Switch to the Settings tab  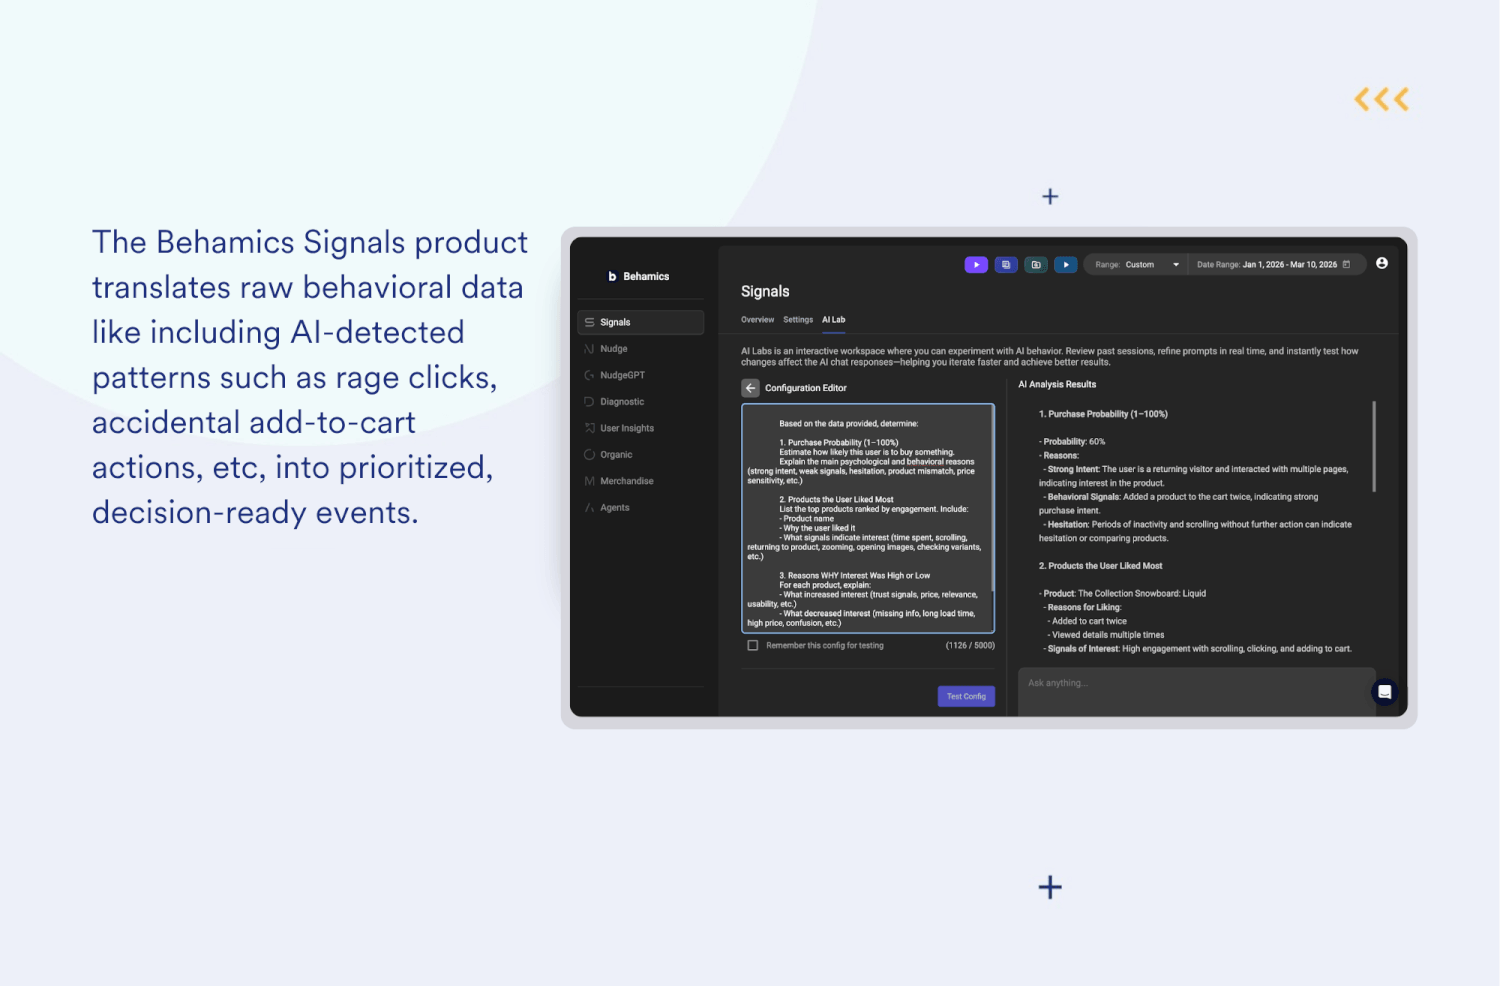click(798, 320)
